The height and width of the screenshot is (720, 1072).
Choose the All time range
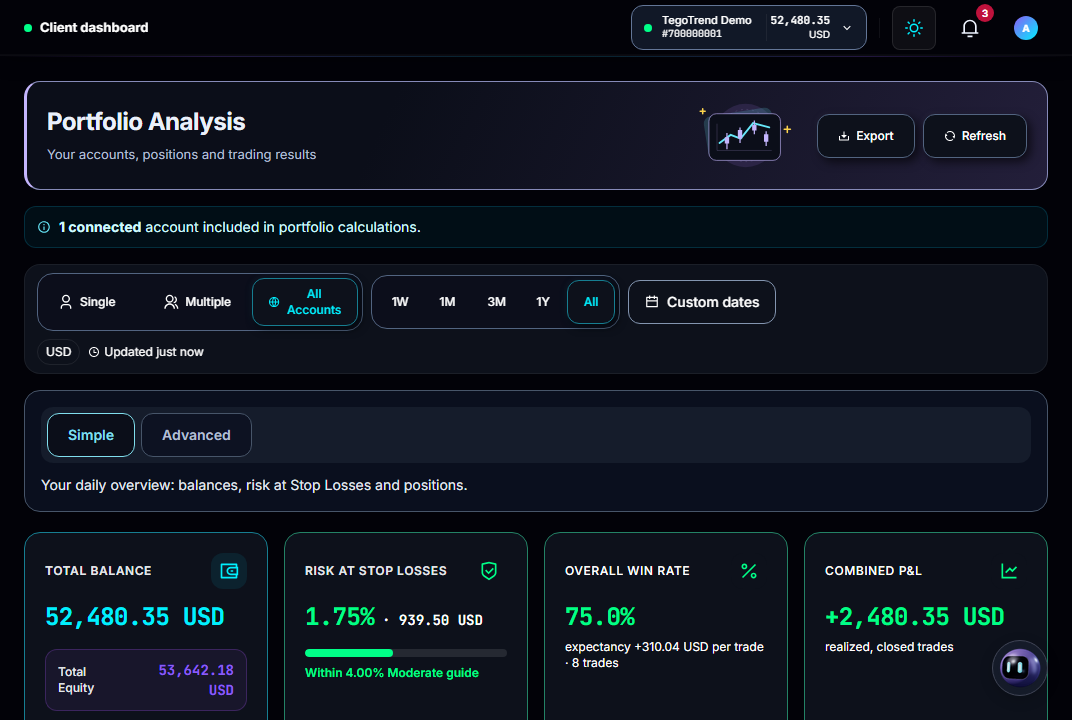(591, 302)
